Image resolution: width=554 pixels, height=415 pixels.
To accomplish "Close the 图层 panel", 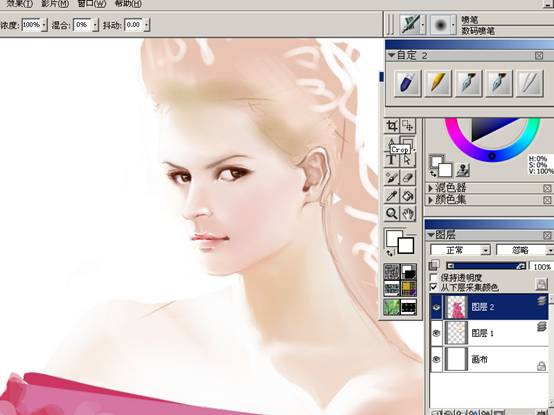I will (547, 235).
